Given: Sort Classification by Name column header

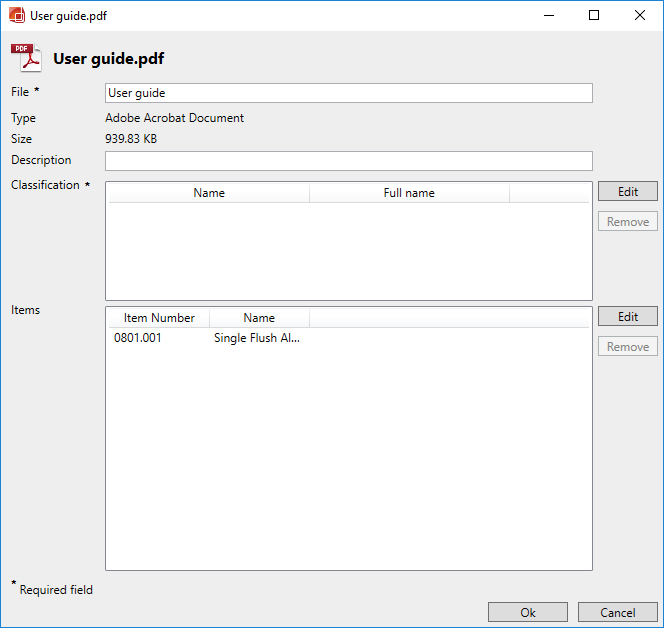Looking at the screenshot, I should pyautogui.click(x=209, y=193).
